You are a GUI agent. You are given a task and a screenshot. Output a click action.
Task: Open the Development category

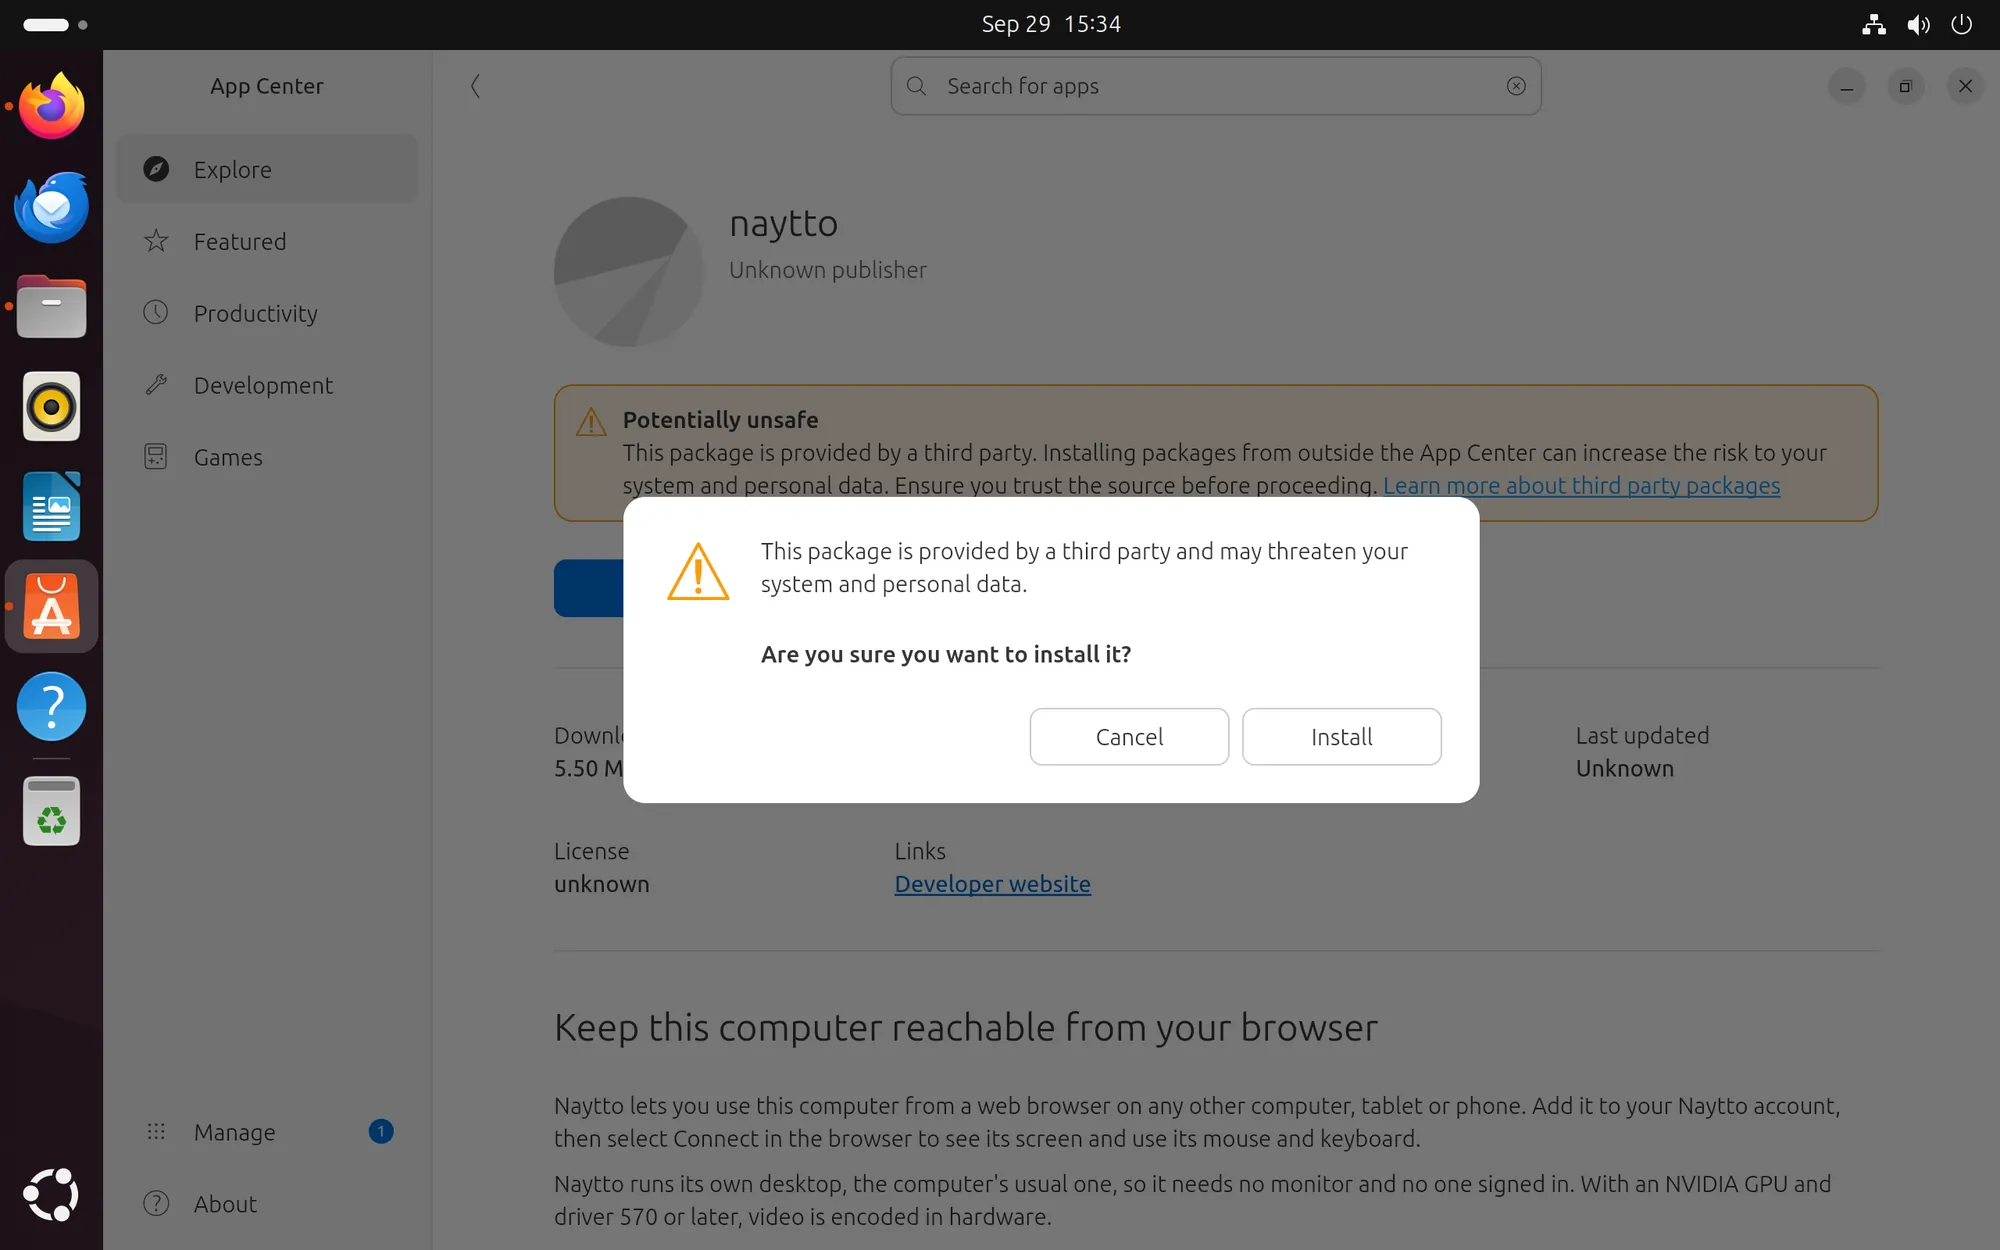tap(267, 385)
